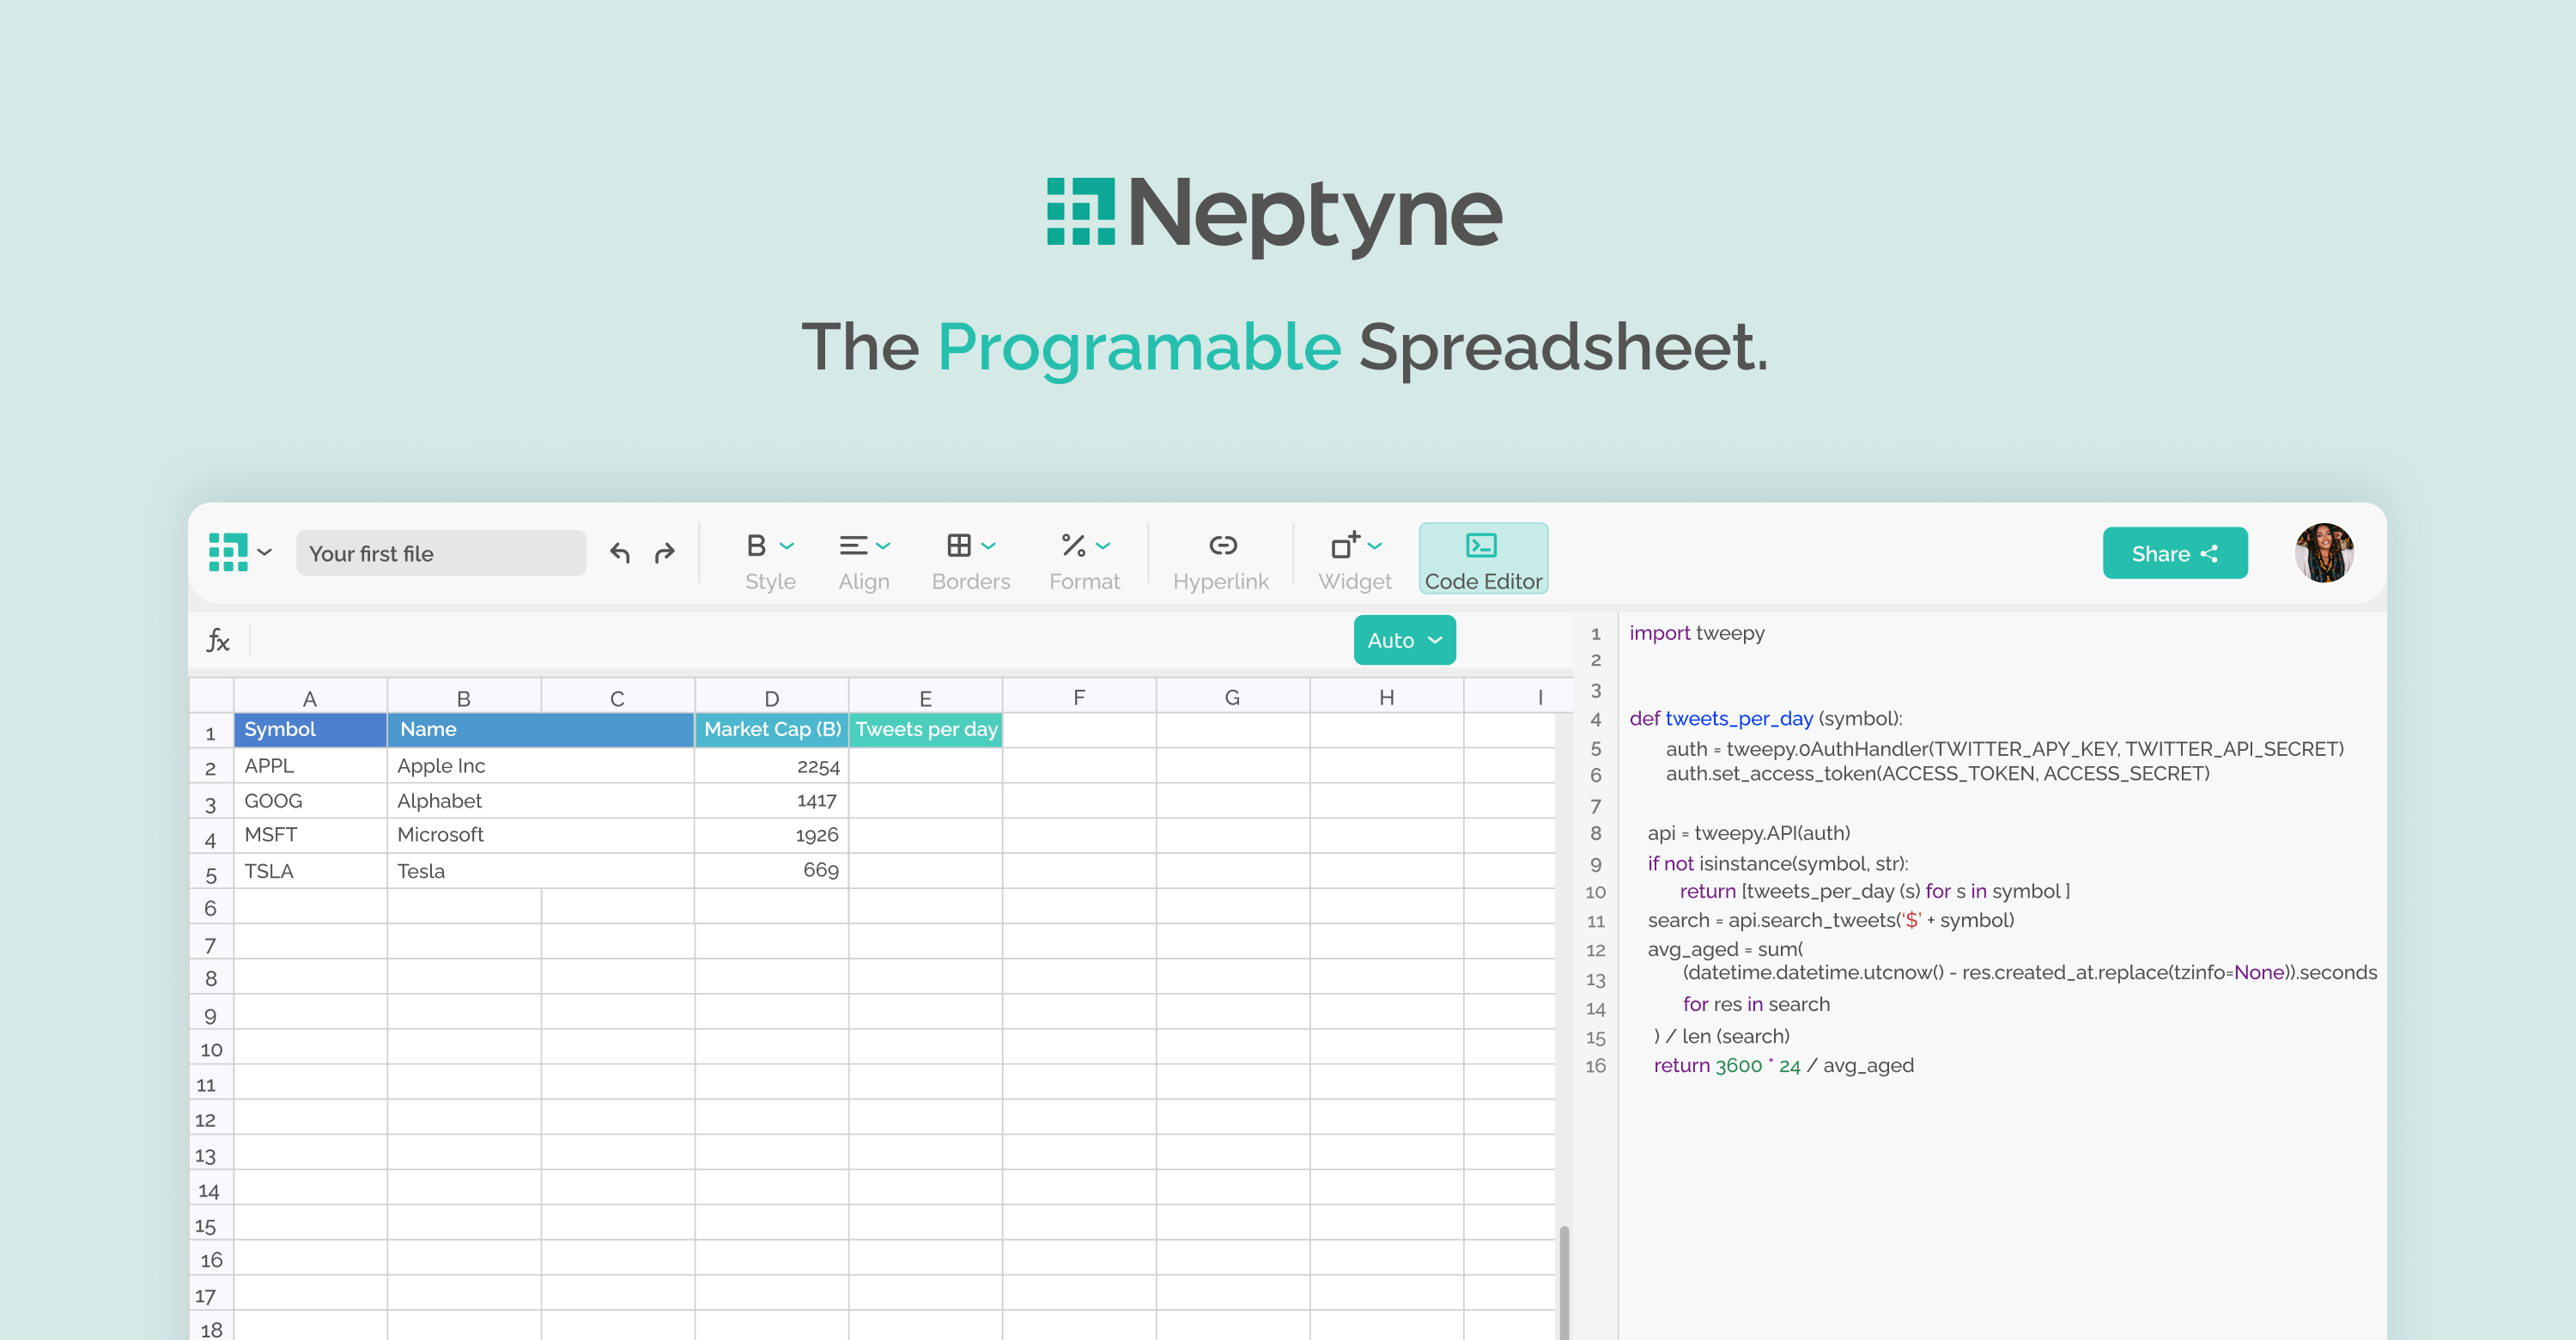This screenshot has width=2576, height=1340.
Task: Click the undo arrow icon
Action: point(620,553)
